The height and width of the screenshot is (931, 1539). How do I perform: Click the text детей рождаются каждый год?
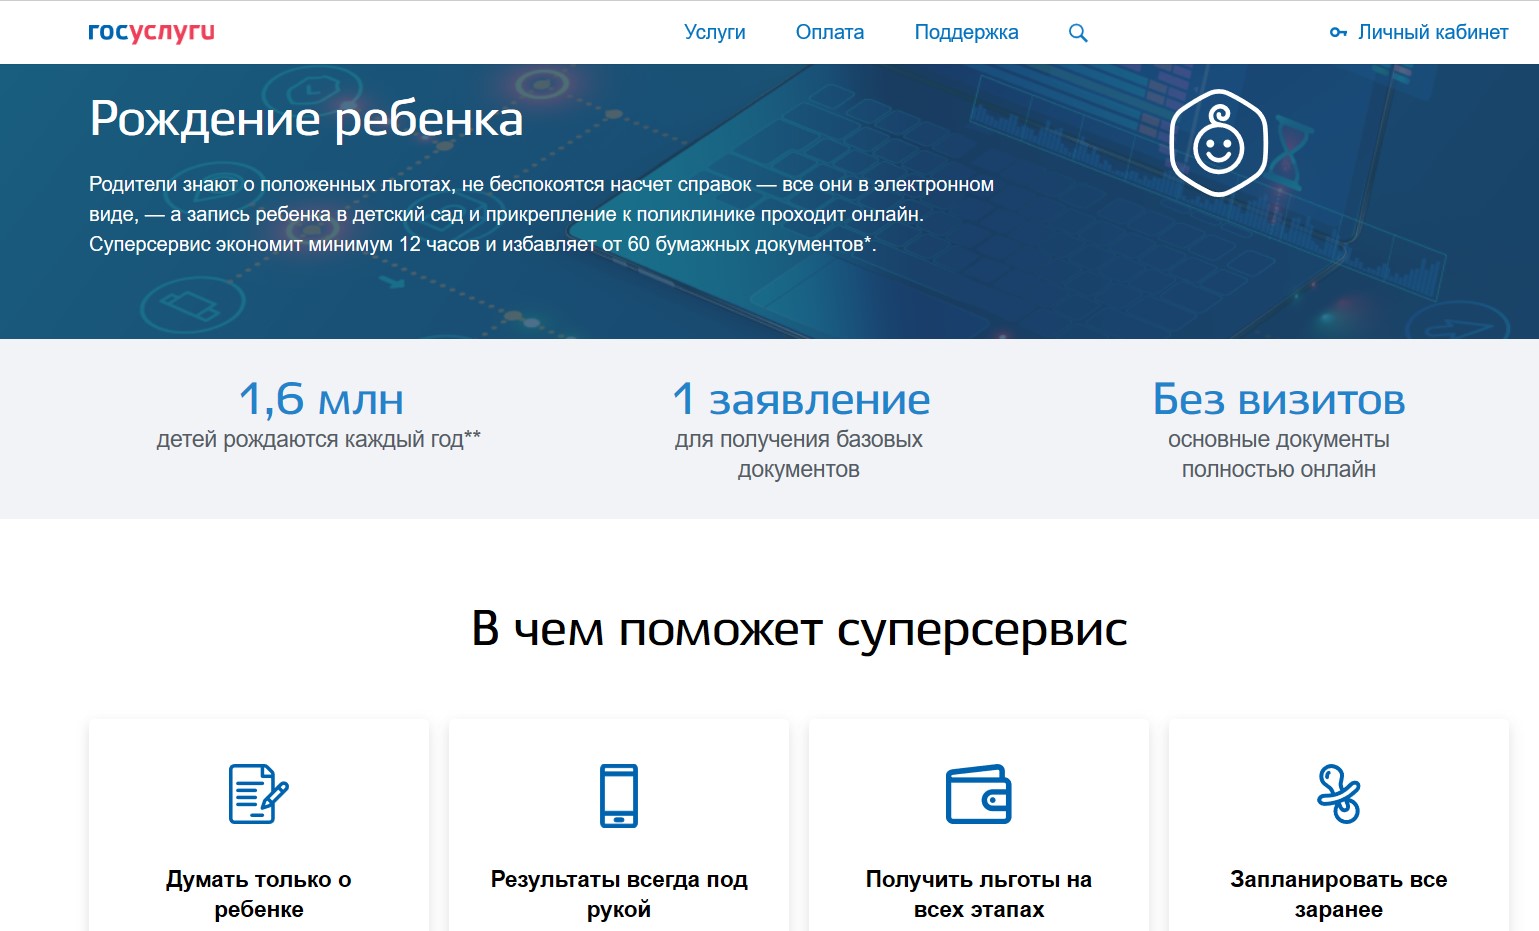coord(319,439)
